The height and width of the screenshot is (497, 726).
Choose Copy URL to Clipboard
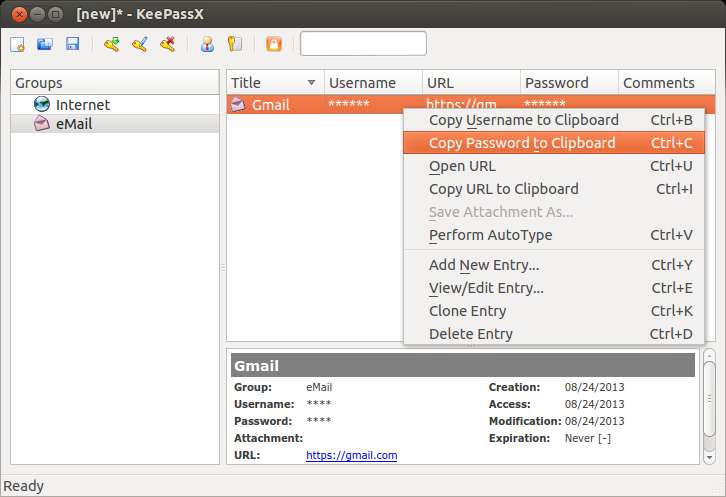[x=554, y=189]
